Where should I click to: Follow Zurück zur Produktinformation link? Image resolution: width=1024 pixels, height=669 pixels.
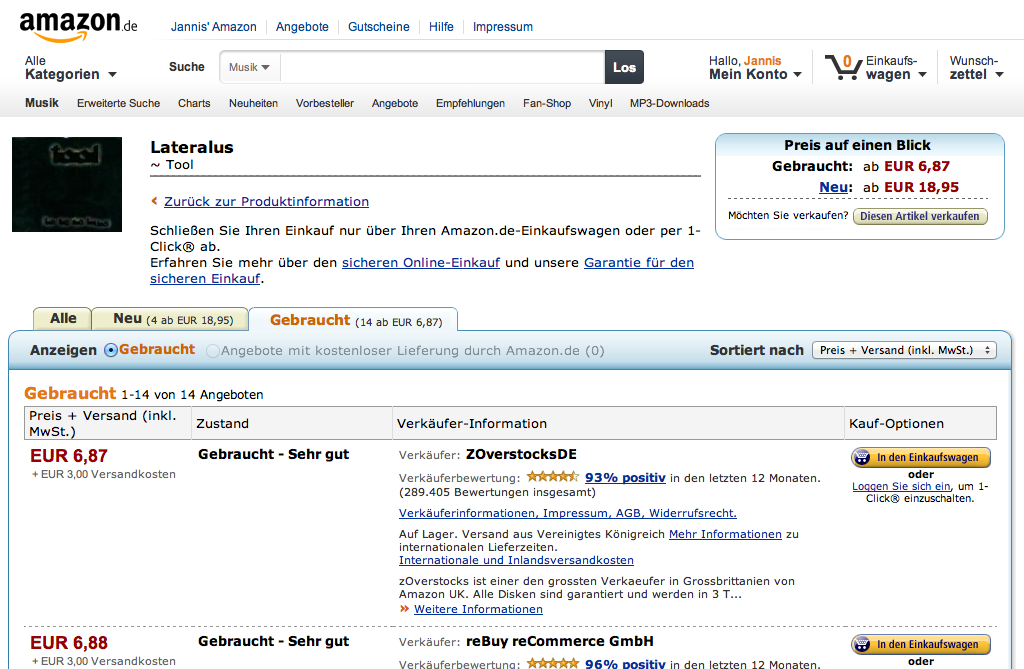[x=266, y=201]
